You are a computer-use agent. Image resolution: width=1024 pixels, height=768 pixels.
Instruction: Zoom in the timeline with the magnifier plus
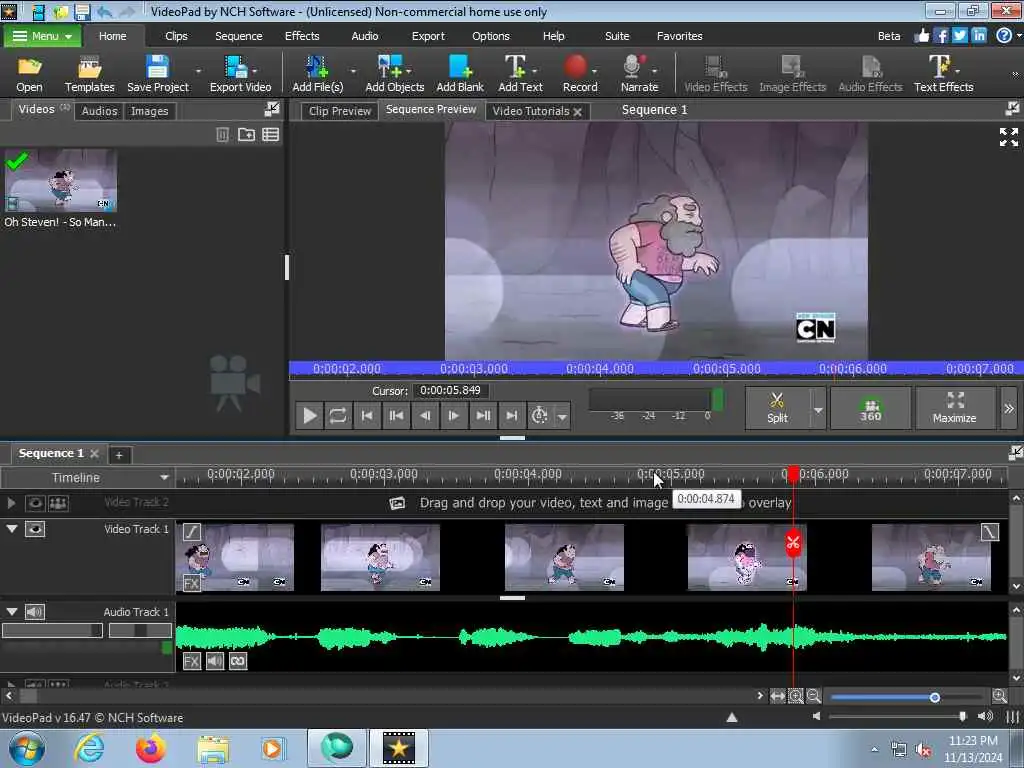tap(999, 696)
